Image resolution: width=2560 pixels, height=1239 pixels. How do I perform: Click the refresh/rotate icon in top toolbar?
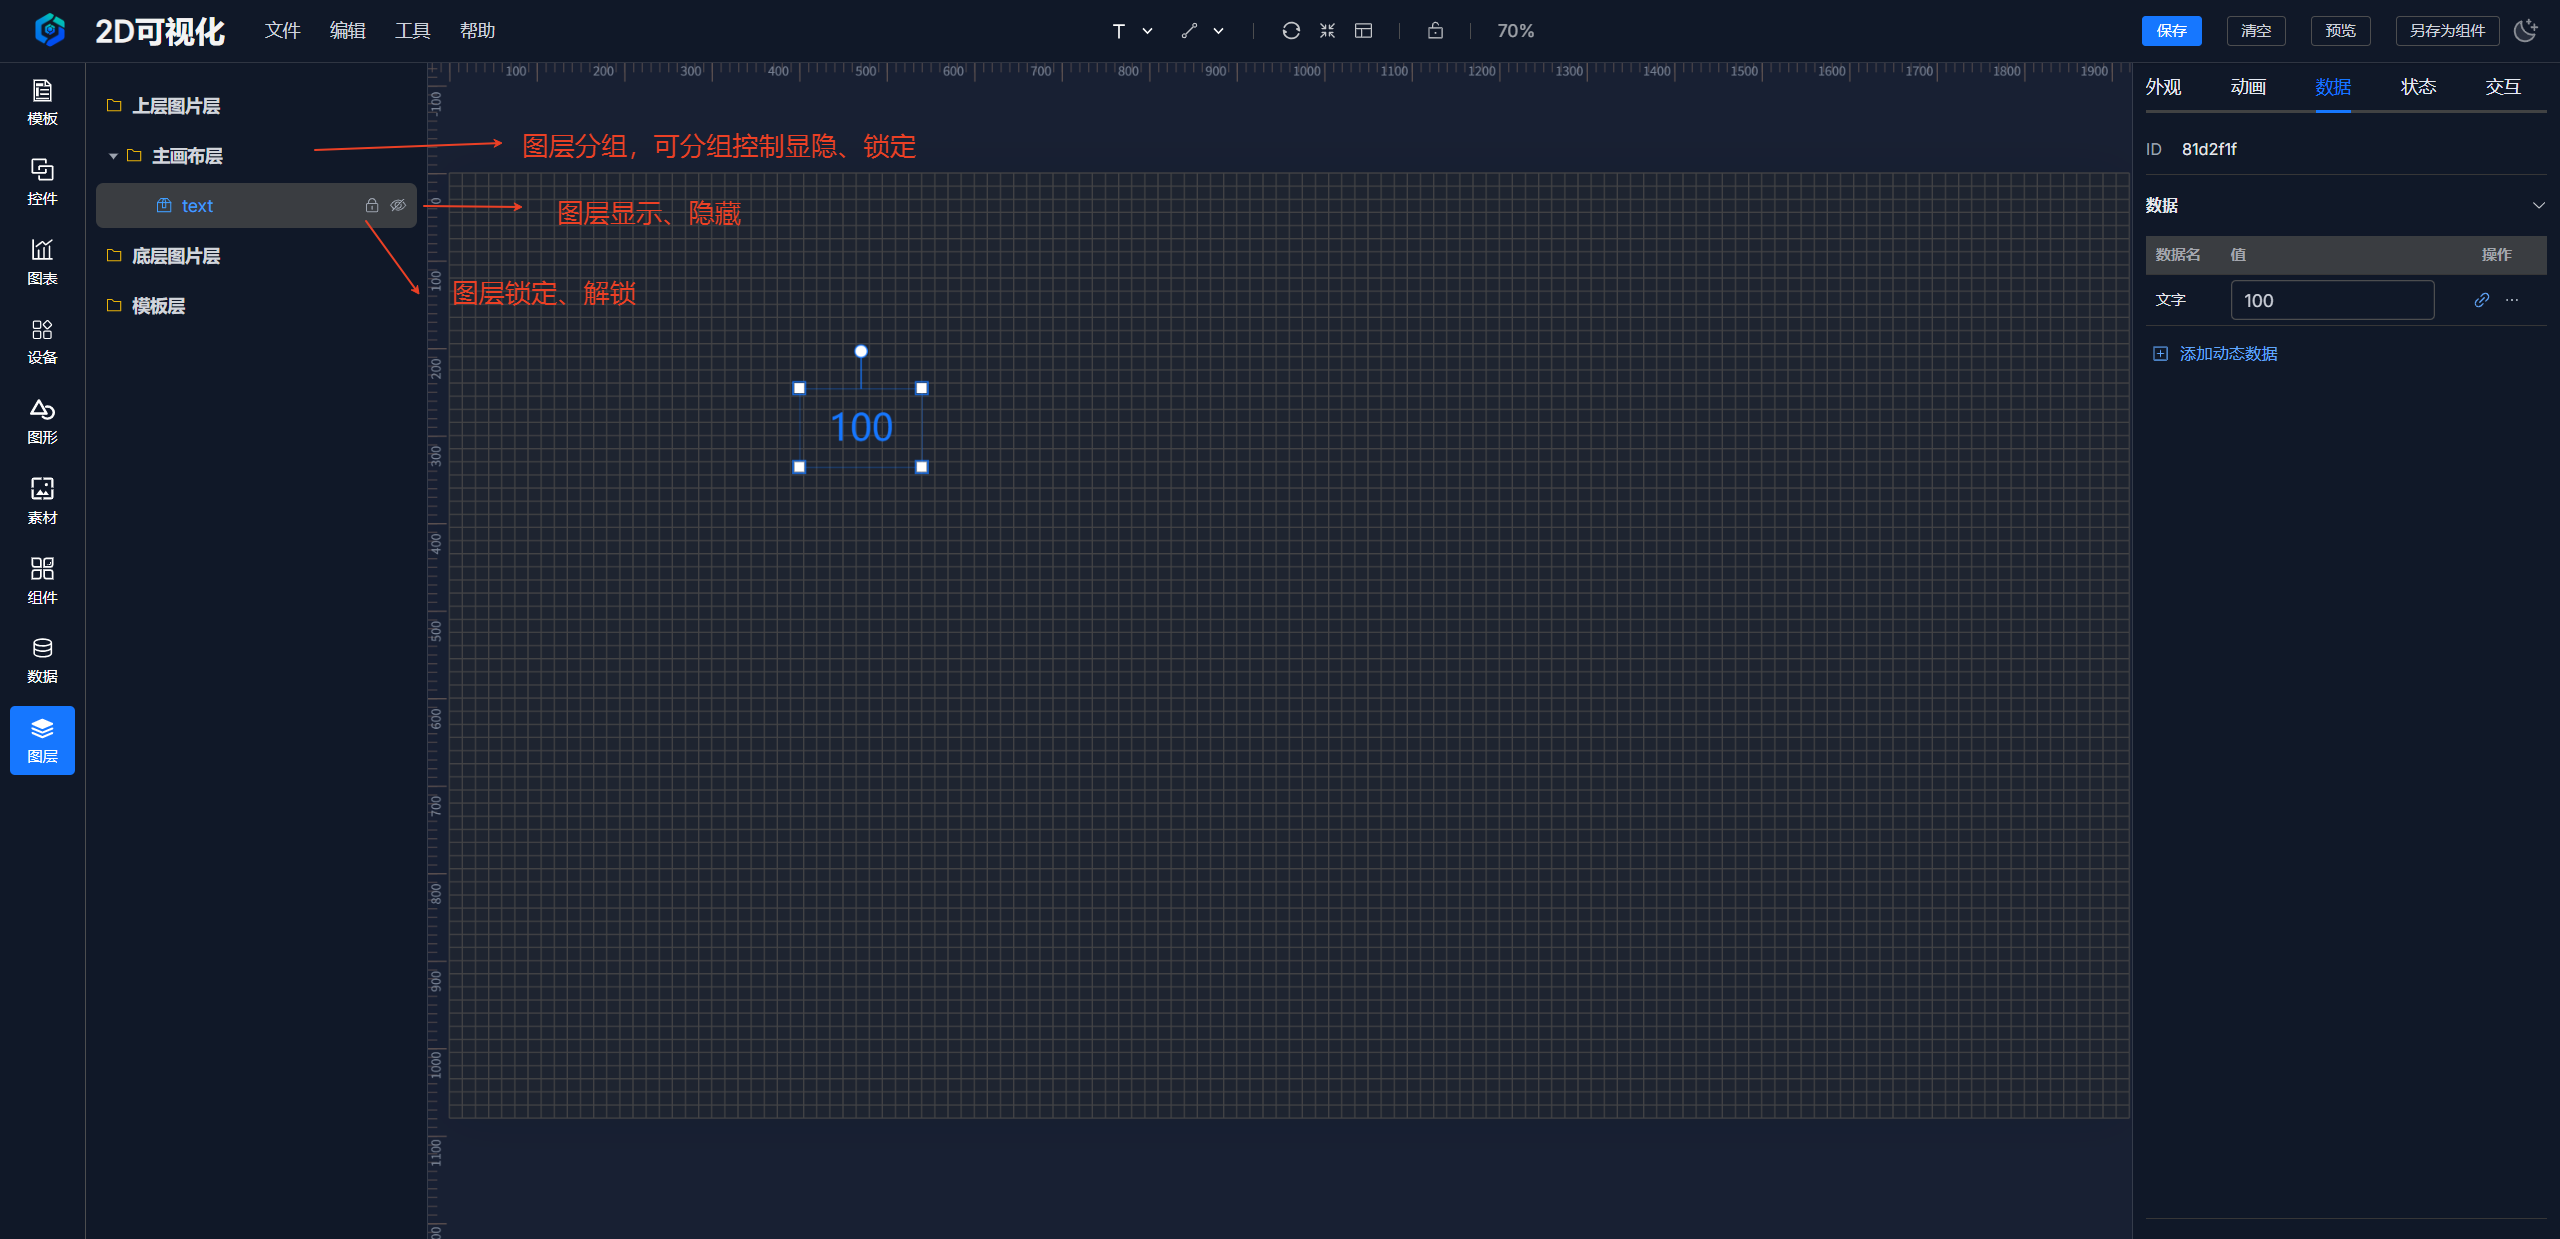point(1291,31)
